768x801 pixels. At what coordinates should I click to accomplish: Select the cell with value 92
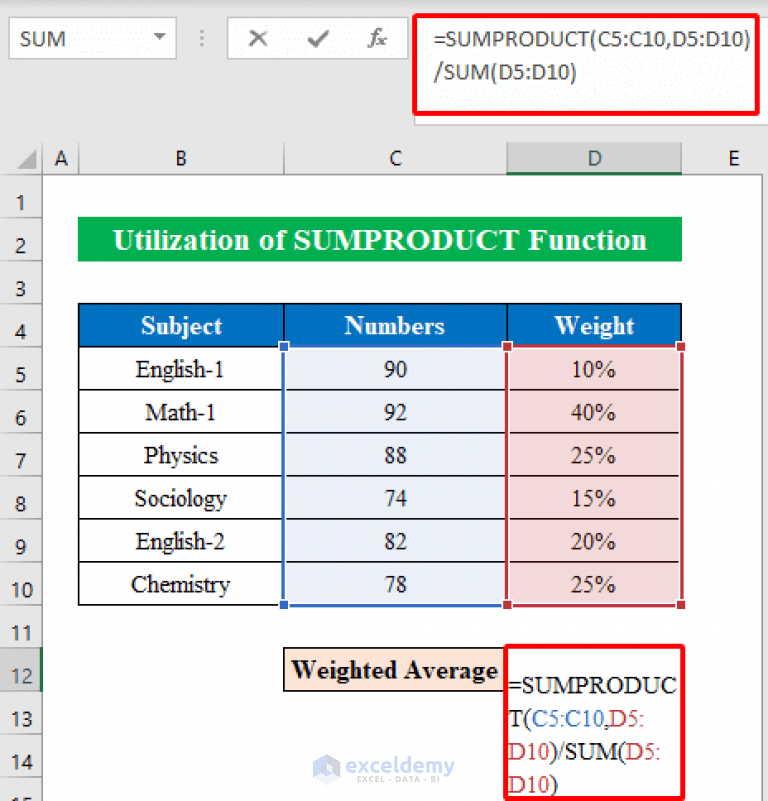click(395, 412)
